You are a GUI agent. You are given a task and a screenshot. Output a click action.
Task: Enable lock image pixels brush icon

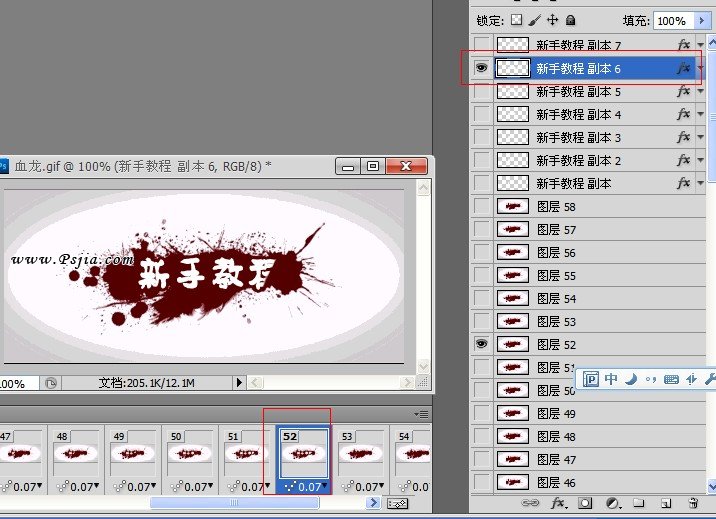tap(534, 20)
